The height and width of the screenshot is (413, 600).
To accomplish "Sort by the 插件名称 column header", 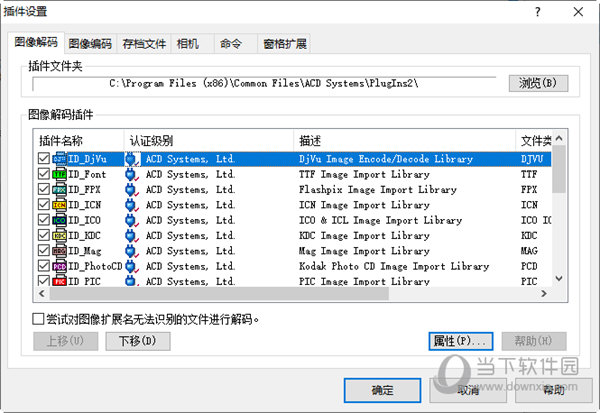I will [80, 140].
